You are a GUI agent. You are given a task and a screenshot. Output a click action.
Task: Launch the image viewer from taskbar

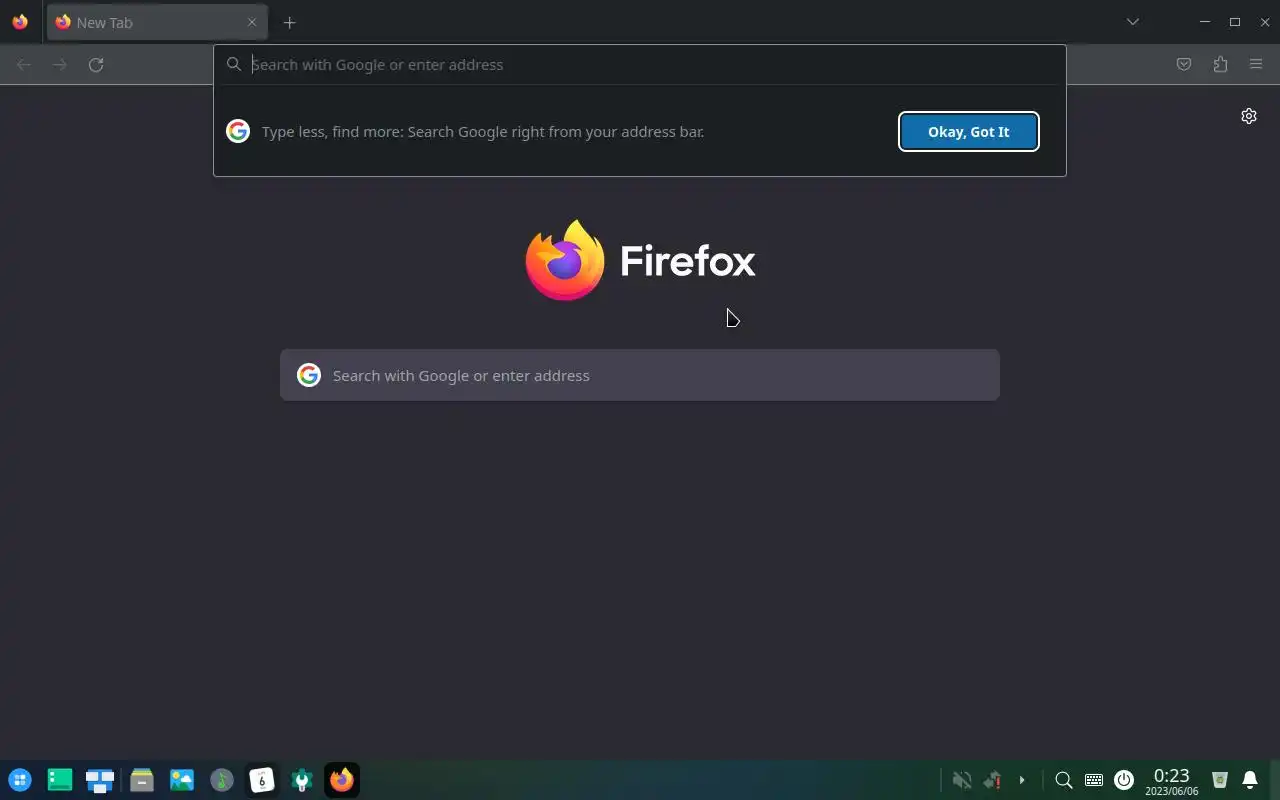(181, 780)
